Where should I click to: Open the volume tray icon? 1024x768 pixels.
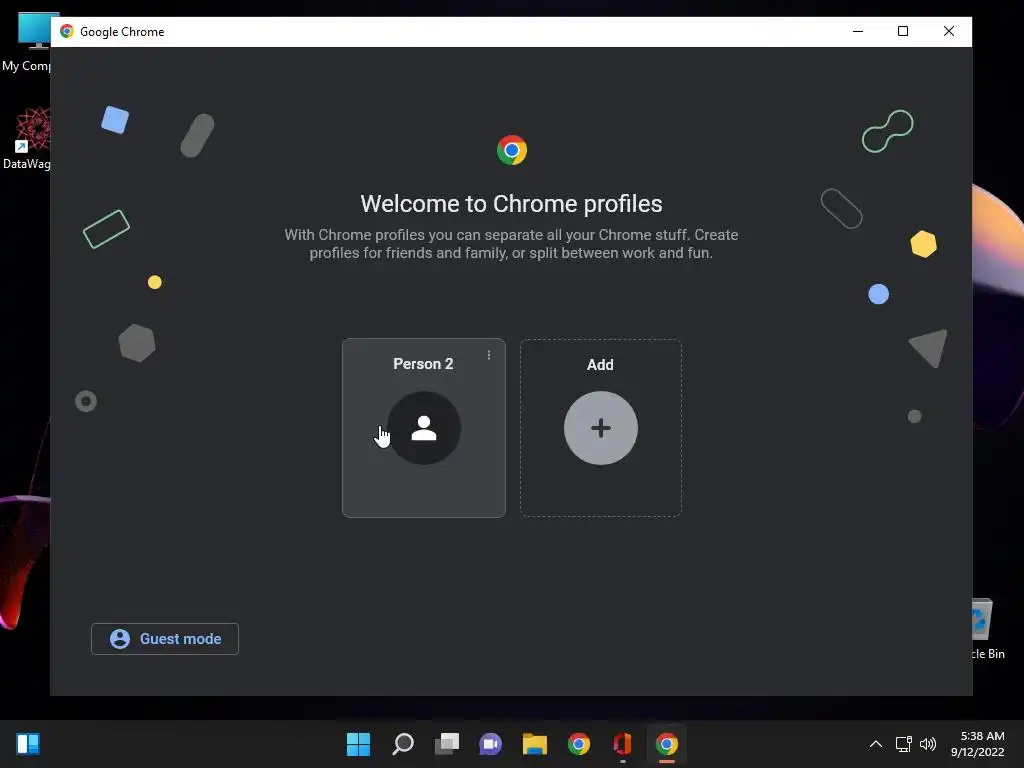(x=927, y=744)
